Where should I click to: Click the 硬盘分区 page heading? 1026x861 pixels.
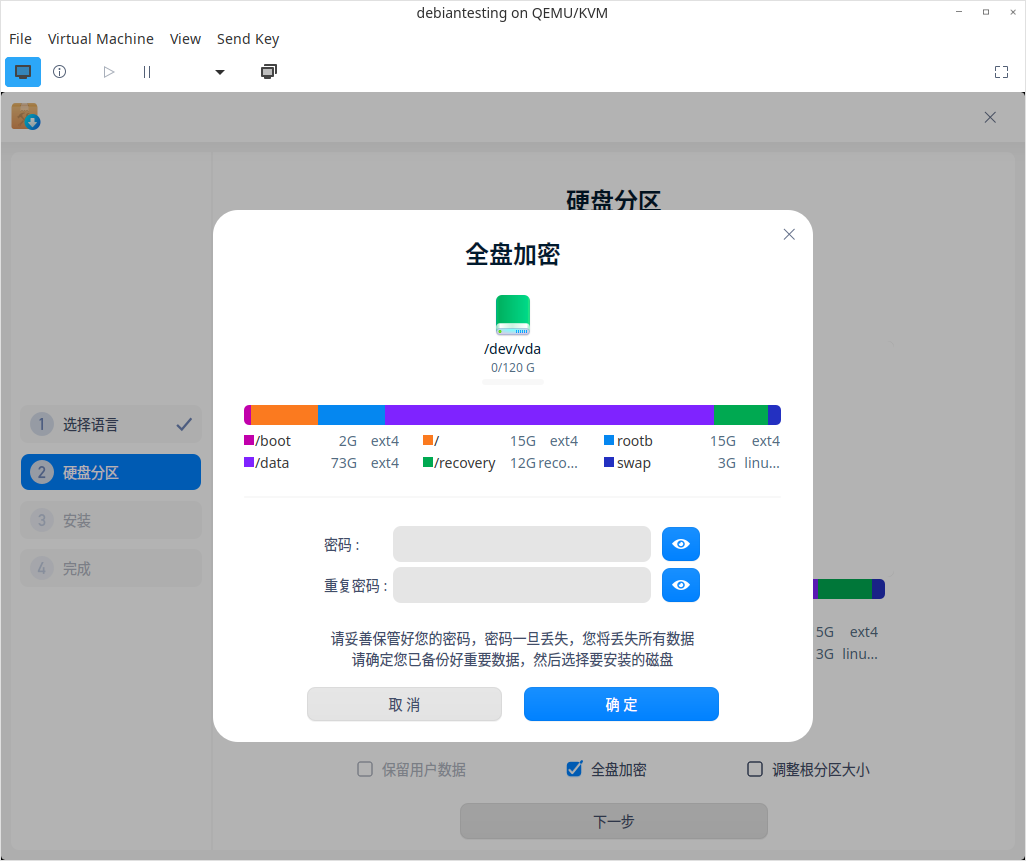[613, 200]
